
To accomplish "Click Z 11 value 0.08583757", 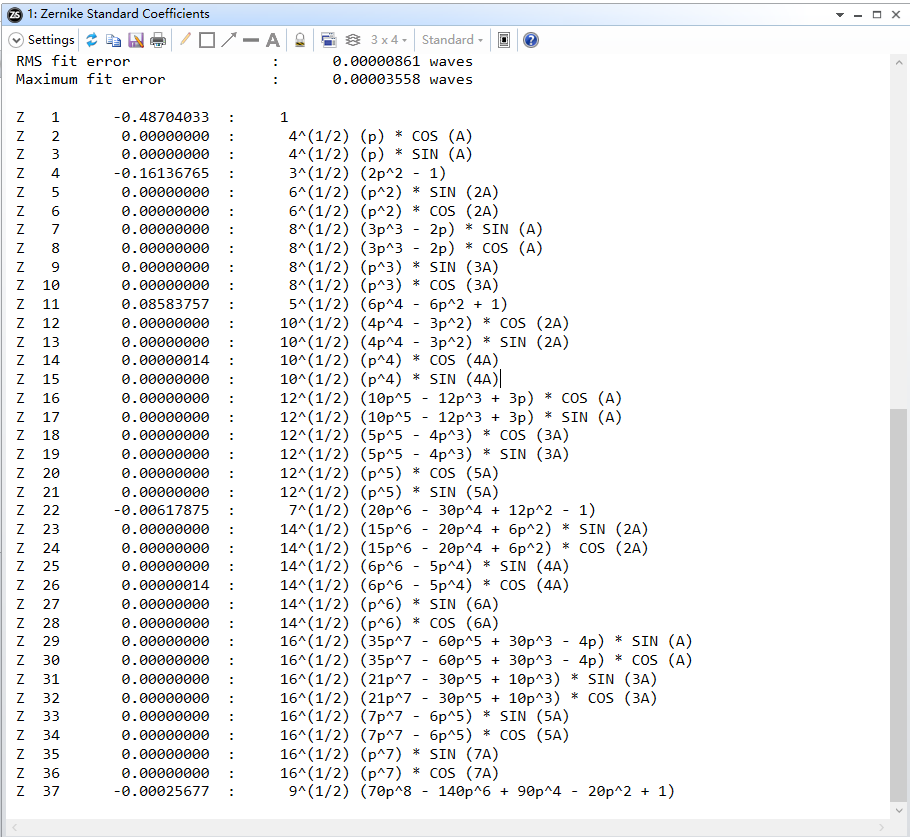I will click(165, 304).
